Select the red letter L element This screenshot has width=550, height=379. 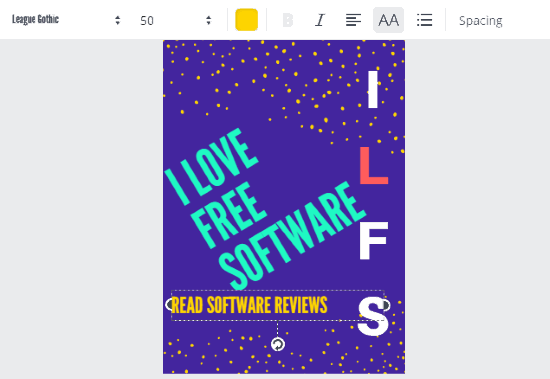pyautogui.click(x=374, y=165)
